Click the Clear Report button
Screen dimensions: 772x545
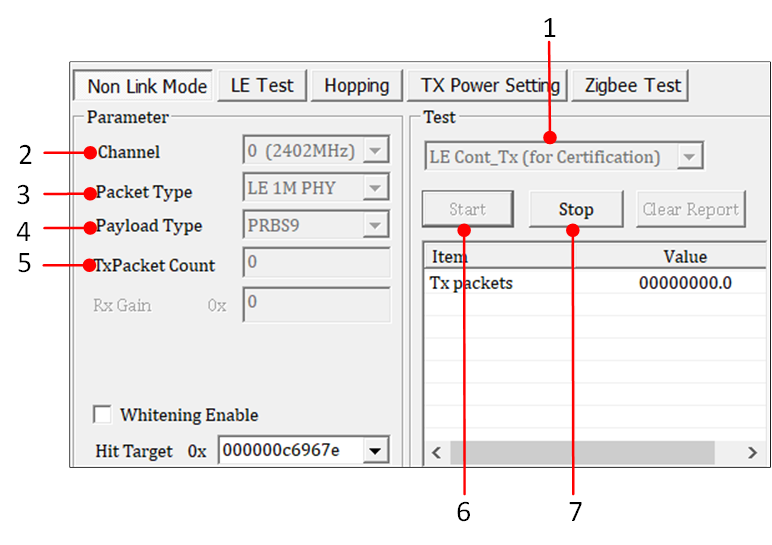(x=690, y=210)
